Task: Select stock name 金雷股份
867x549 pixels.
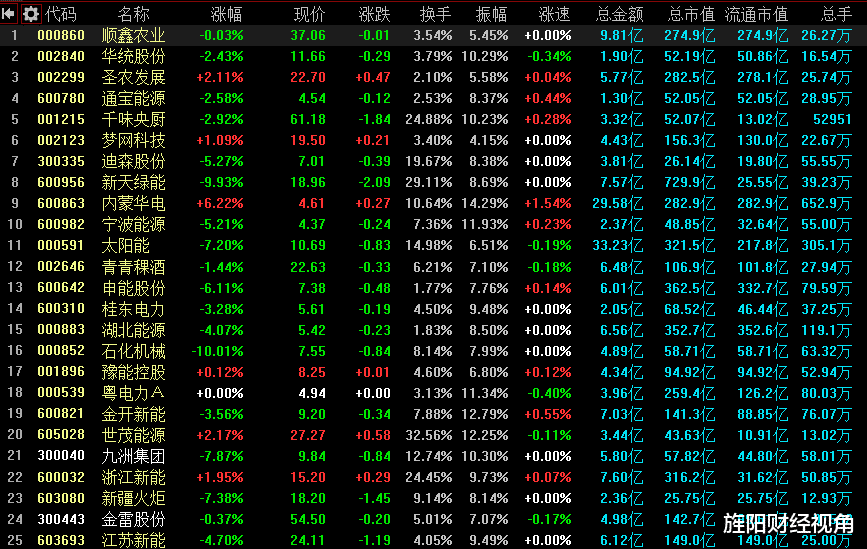Action: (x=134, y=519)
